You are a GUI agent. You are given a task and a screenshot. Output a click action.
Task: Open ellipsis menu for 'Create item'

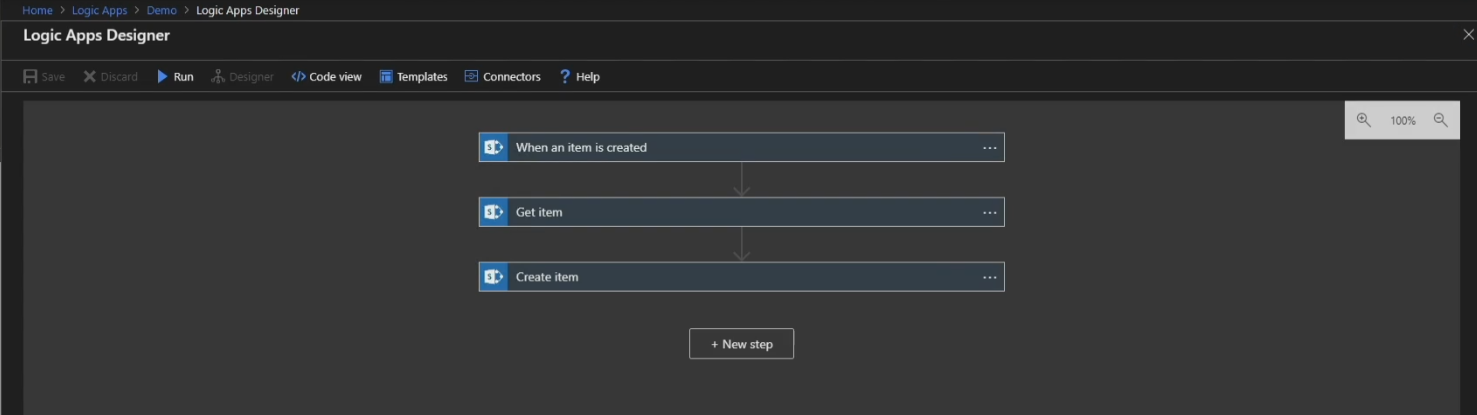[x=990, y=278]
